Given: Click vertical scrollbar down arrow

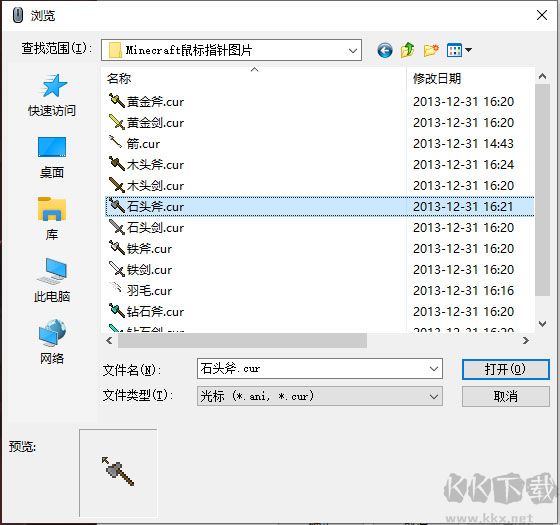Looking at the screenshot, I should [x=542, y=324].
